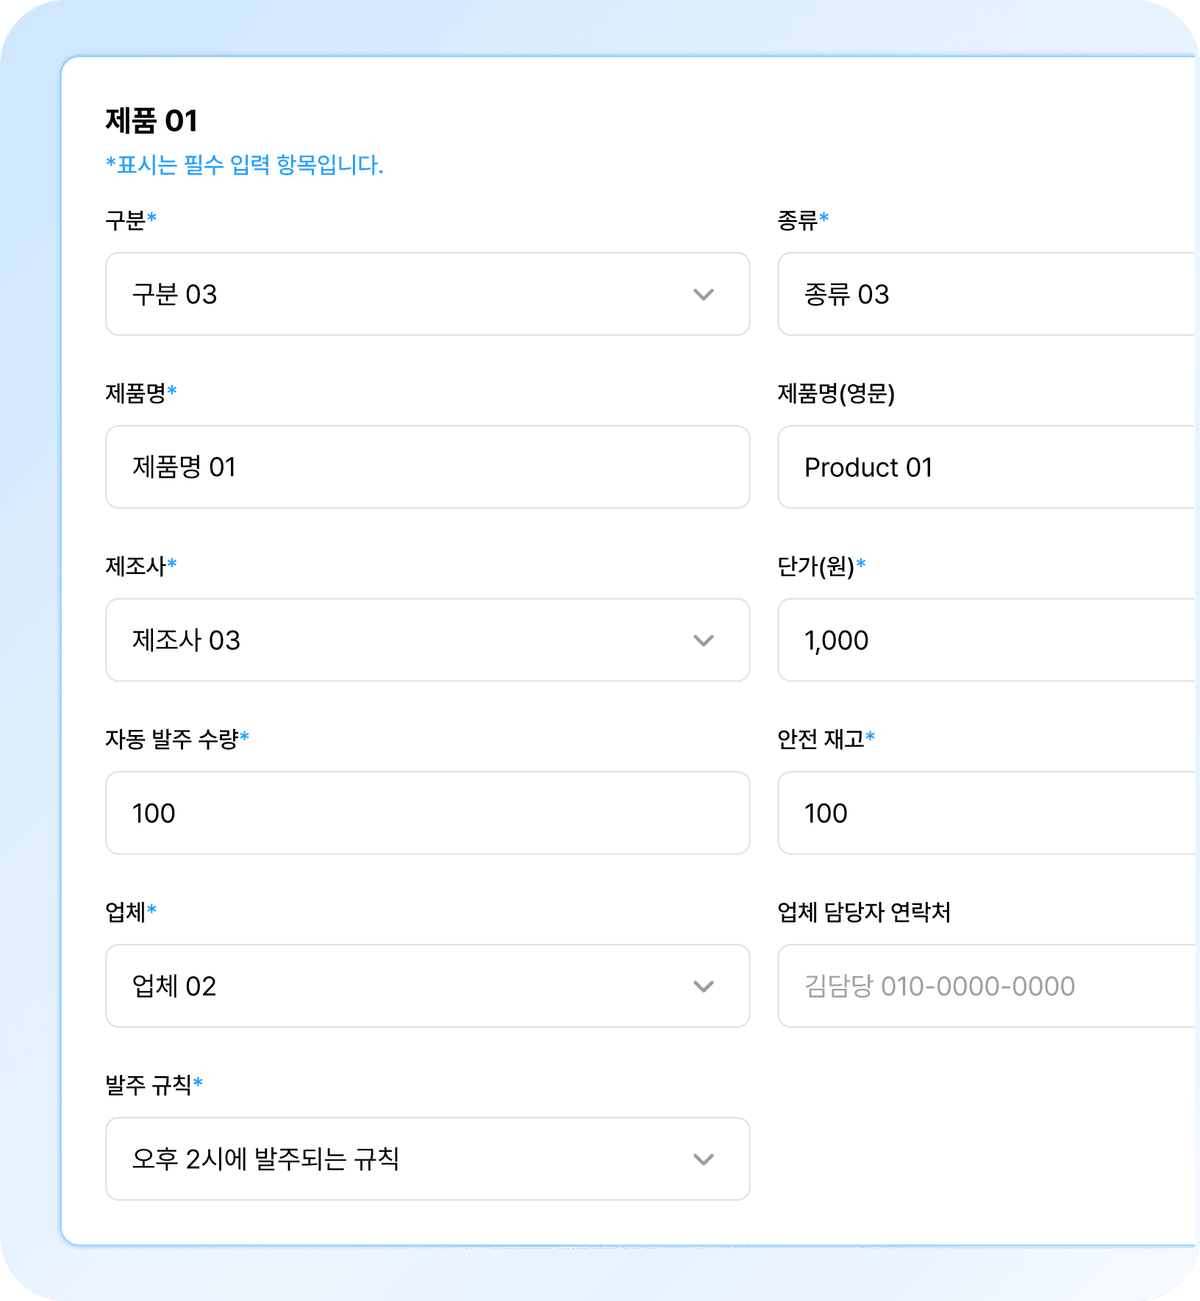Click the chevron on the 업체 select box
The width and height of the screenshot is (1200, 1301).
703,986
